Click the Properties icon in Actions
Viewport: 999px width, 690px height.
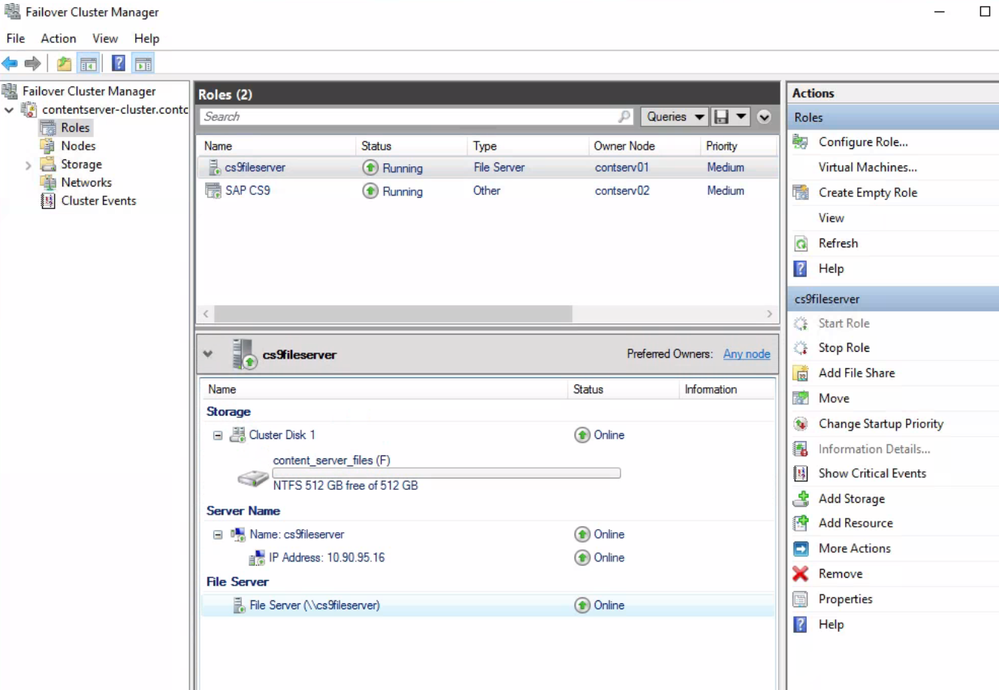point(800,599)
